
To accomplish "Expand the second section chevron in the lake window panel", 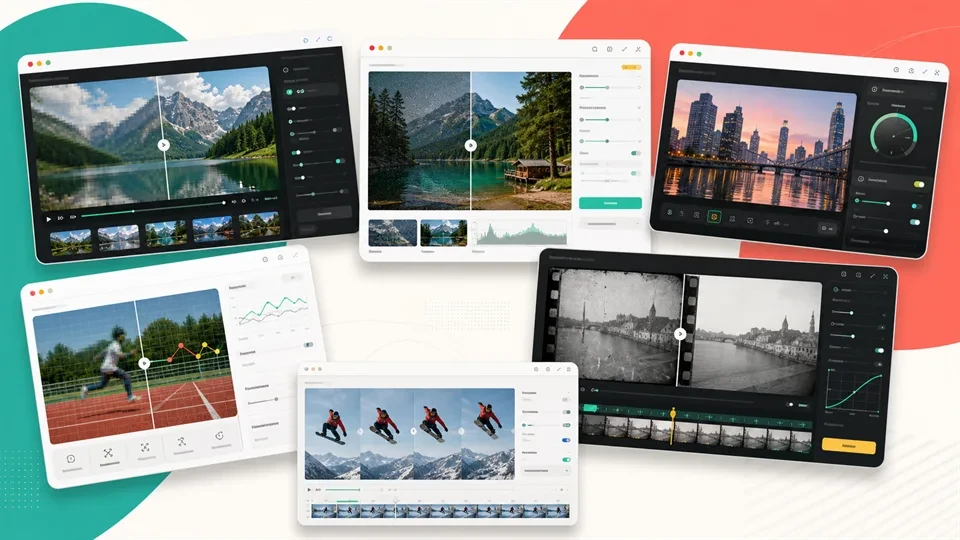I will click(639, 108).
